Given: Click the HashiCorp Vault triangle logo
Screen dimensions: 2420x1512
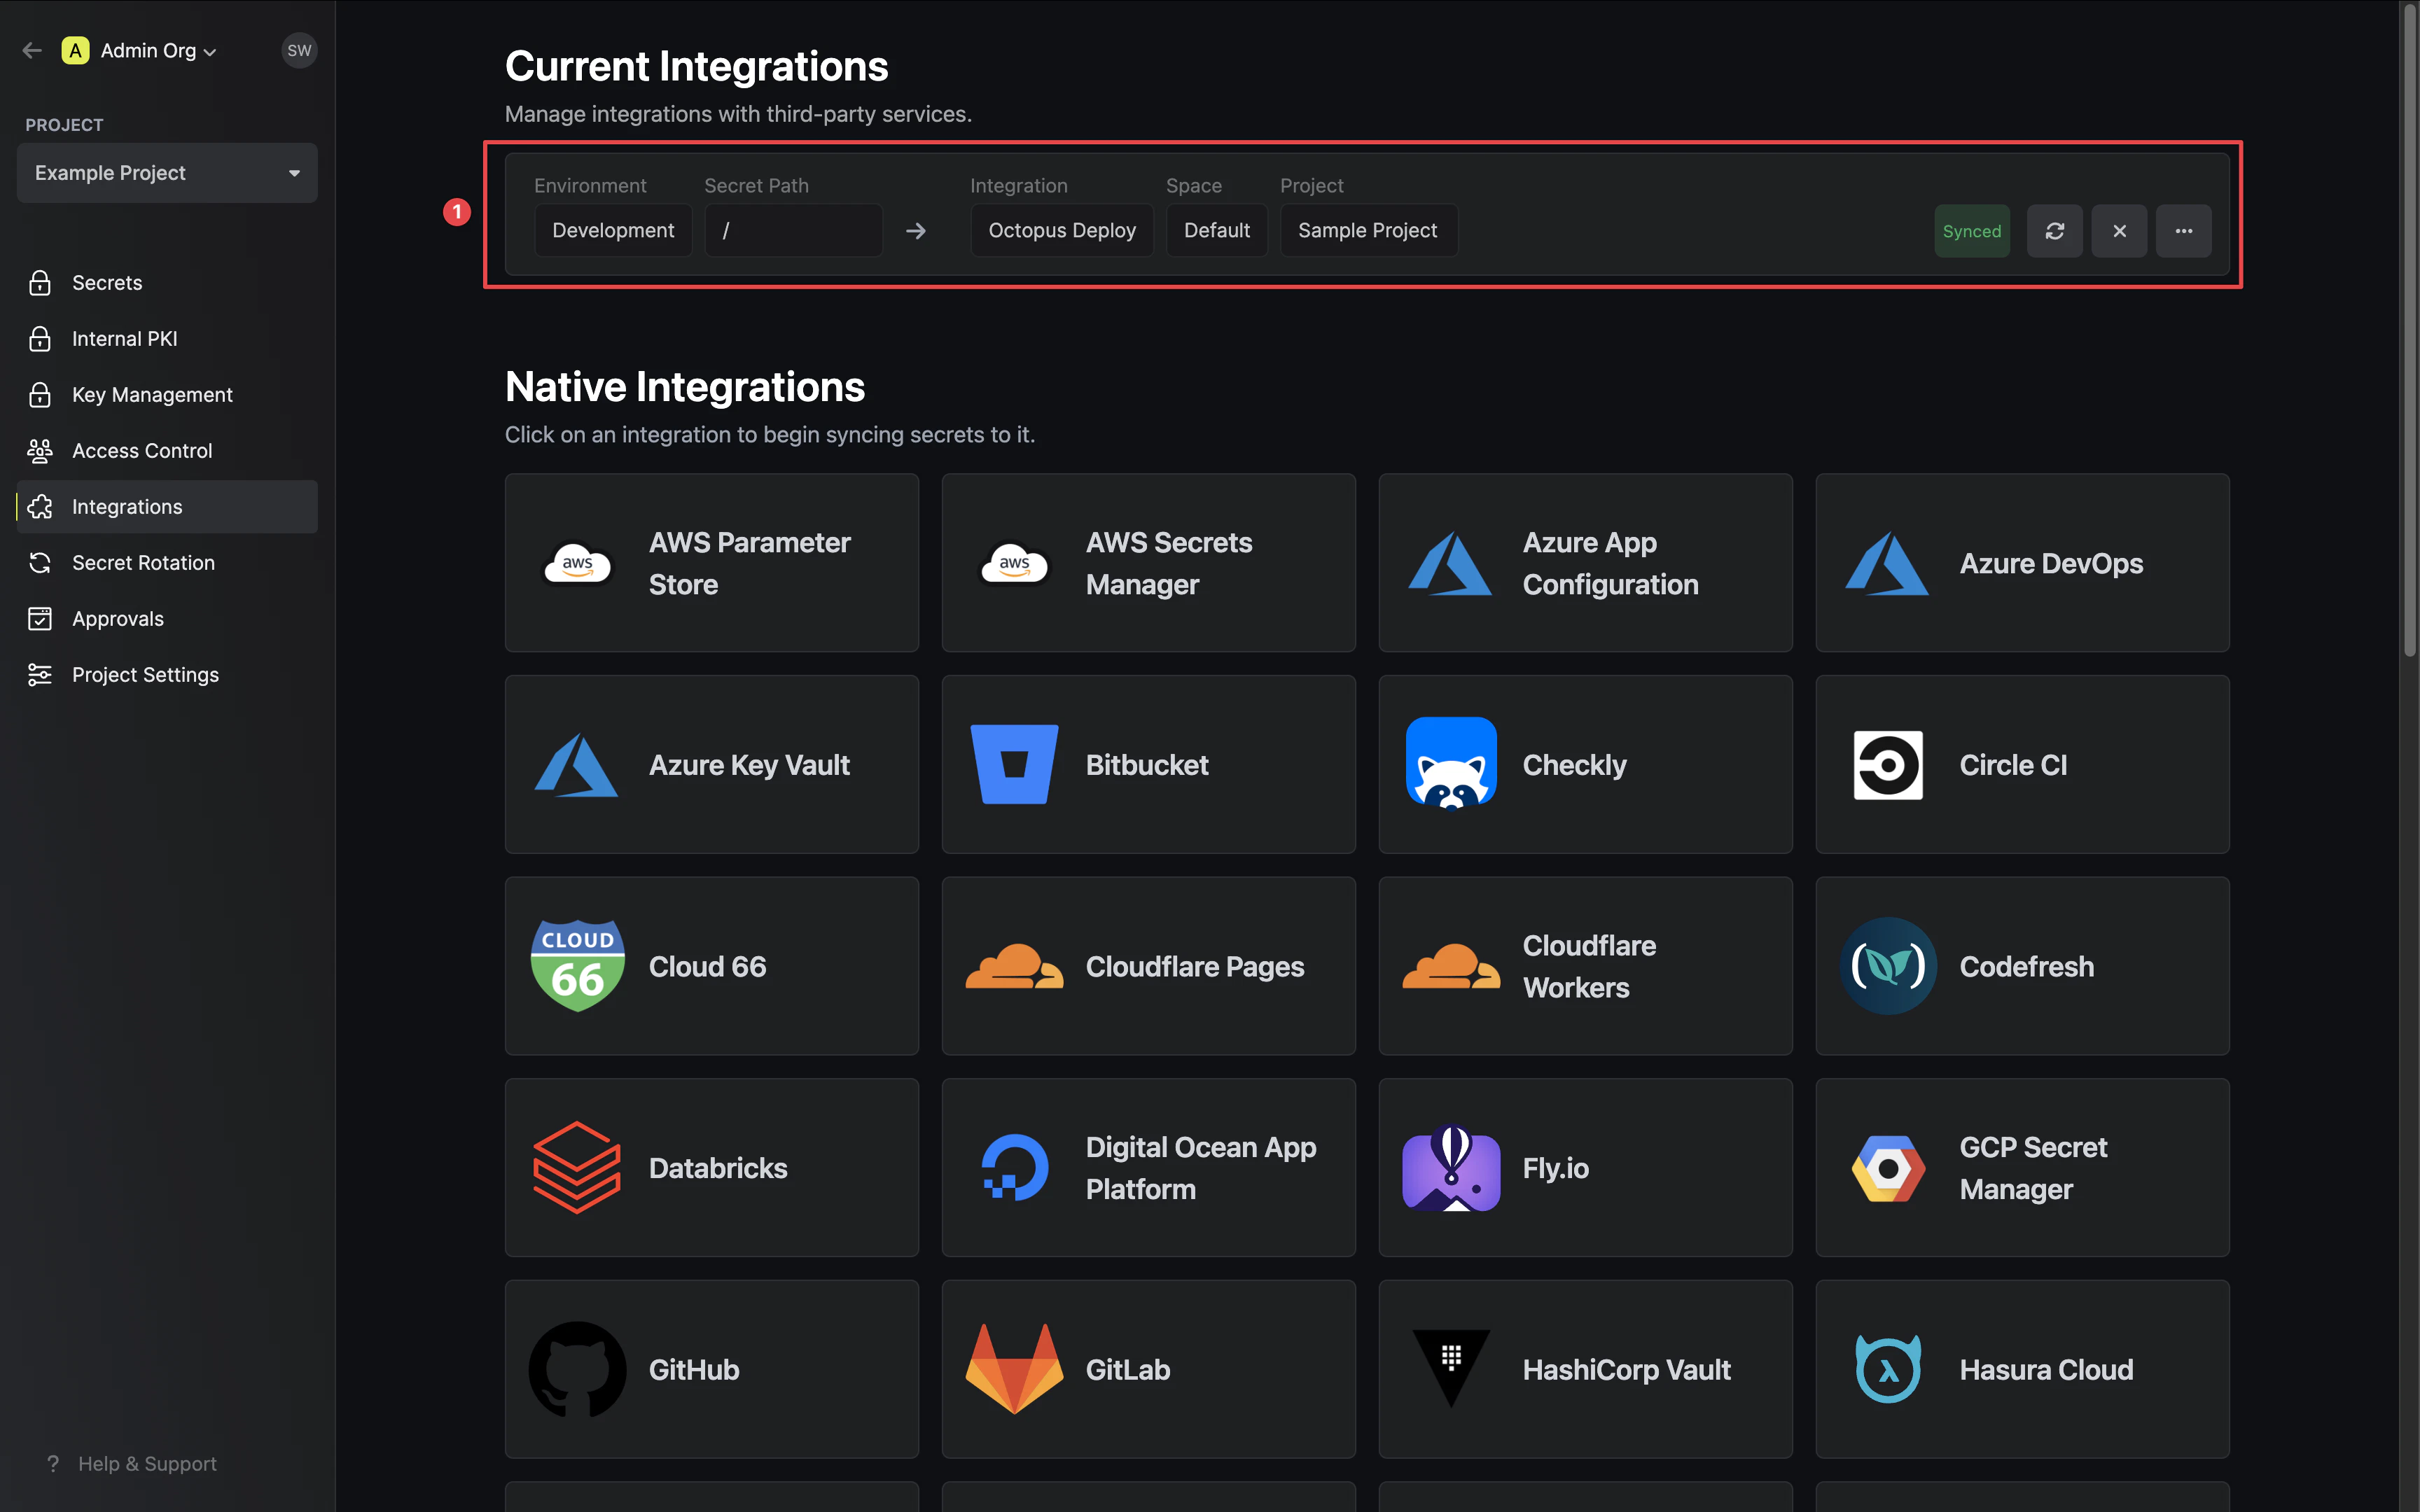Looking at the screenshot, I should 1451,1368.
